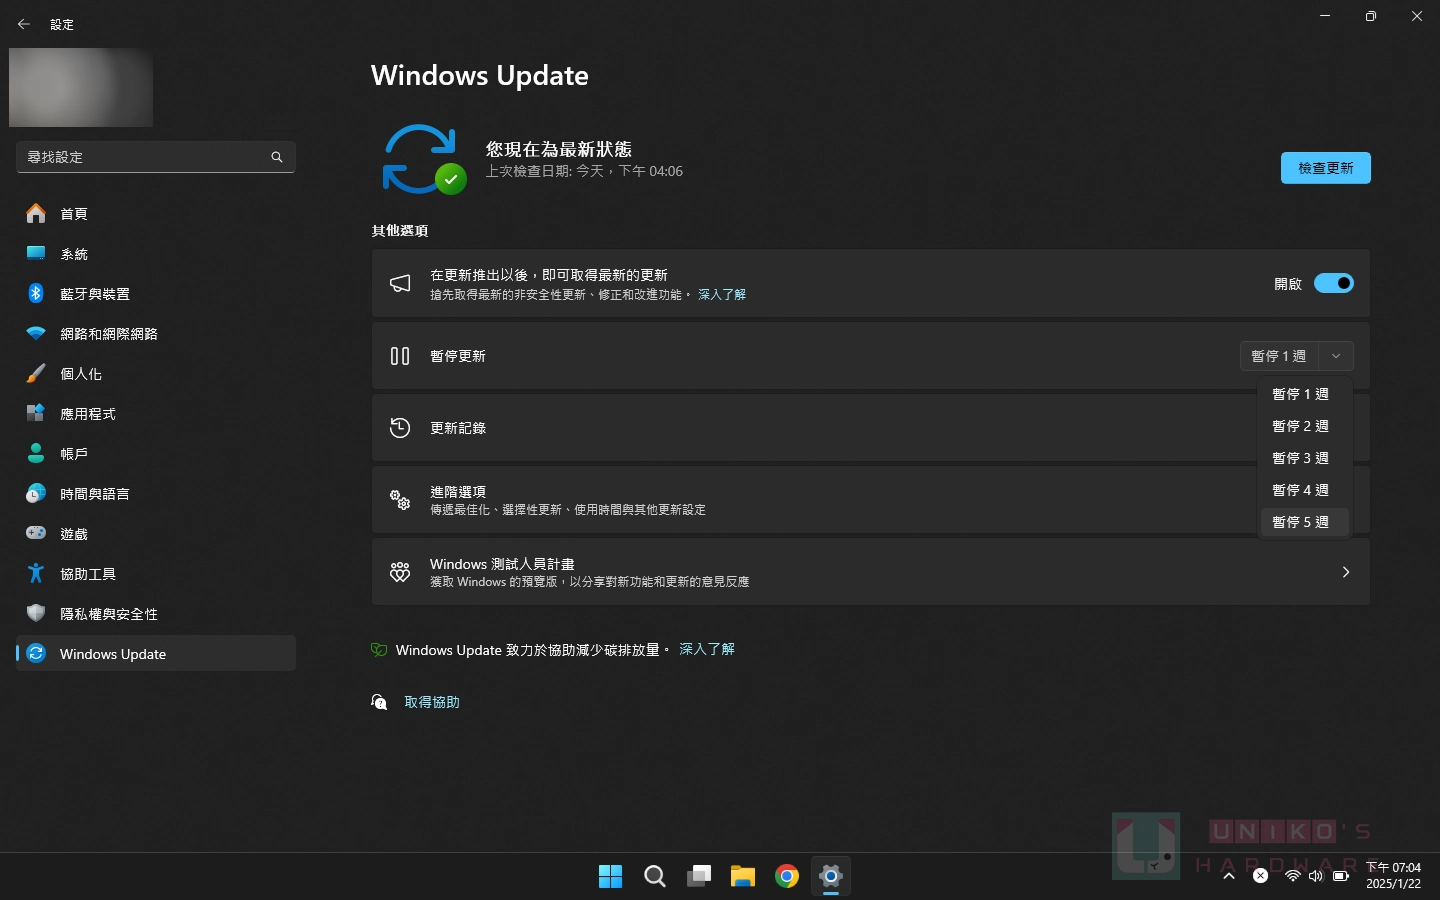Click the Insider Program hearts icon
The image size is (1440, 900).
400,572
